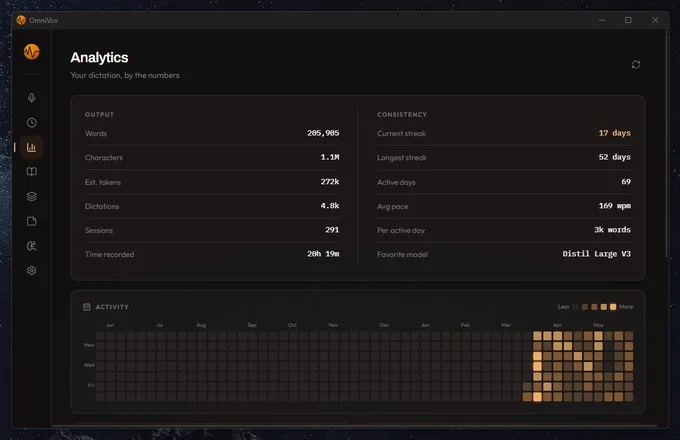The image size is (680, 440).
Task: Open the language translate icon in sidebar
Action: [x=32, y=246]
